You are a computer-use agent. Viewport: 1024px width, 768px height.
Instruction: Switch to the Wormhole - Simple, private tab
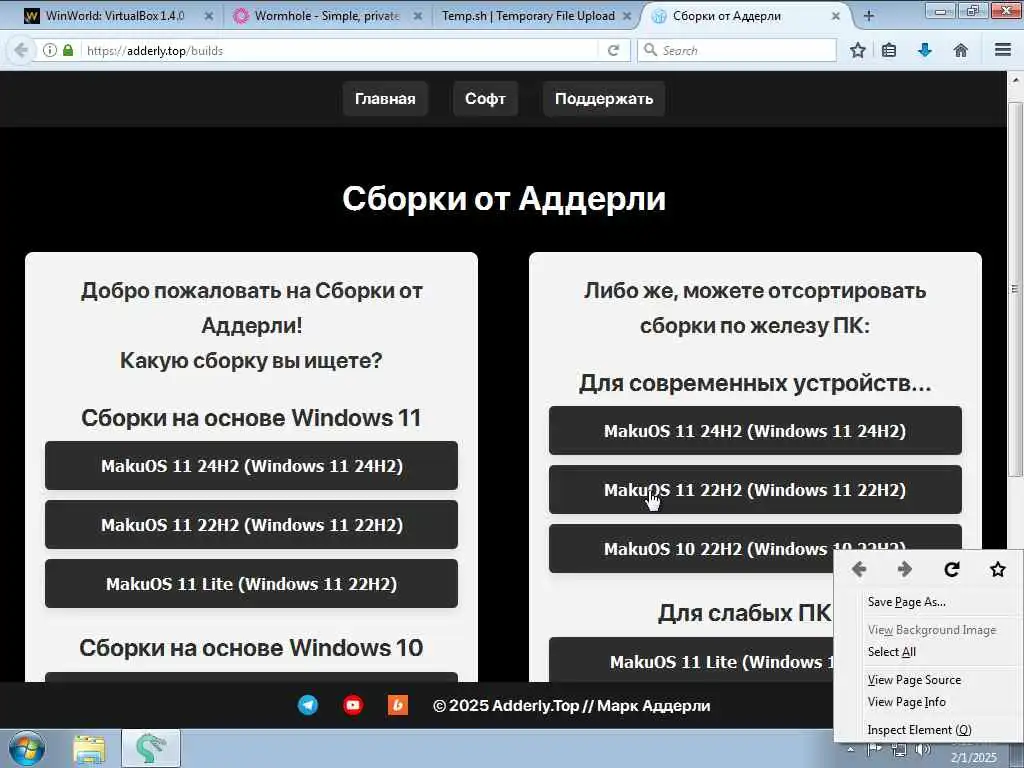click(x=327, y=16)
